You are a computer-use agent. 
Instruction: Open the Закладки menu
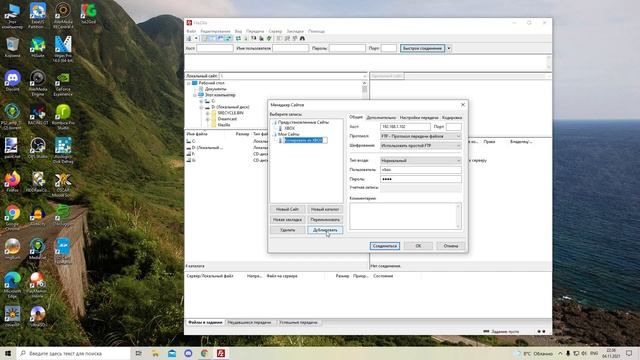pyautogui.click(x=295, y=31)
